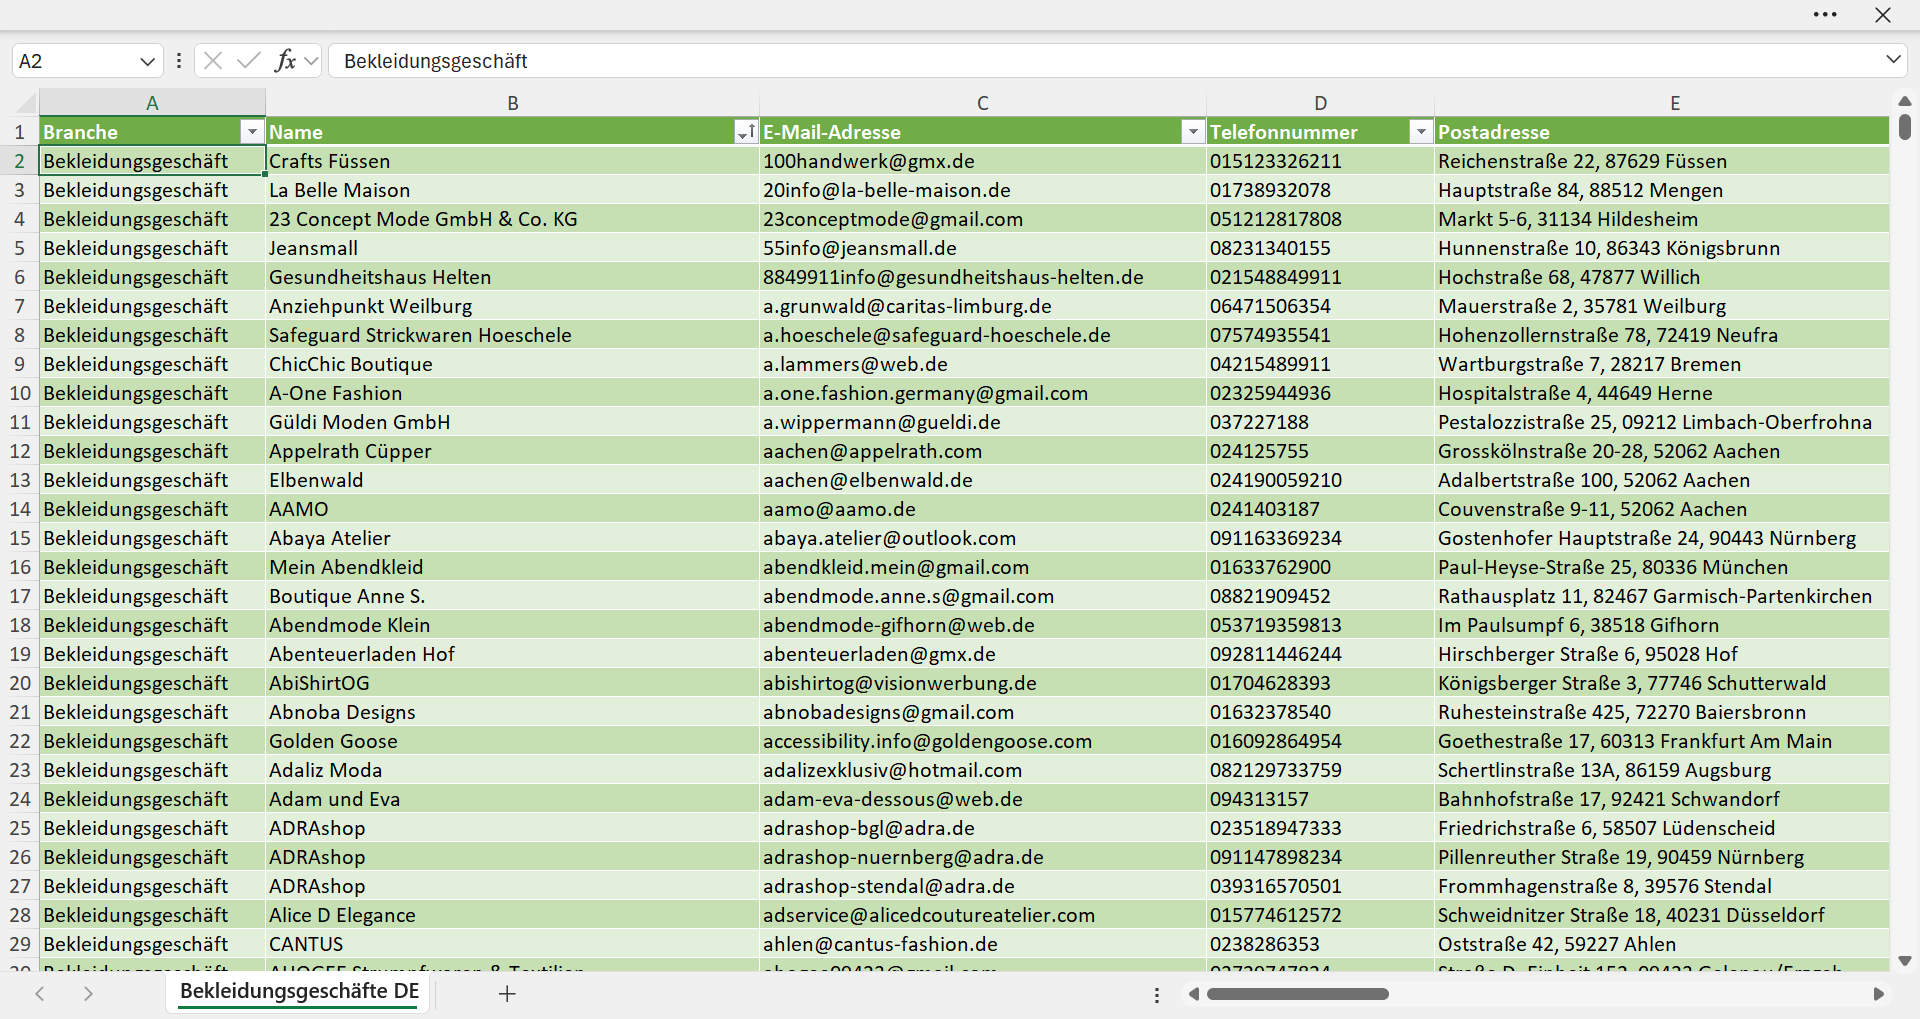Open the insert function fx dialog
The height and width of the screenshot is (1019, 1920).
coord(285,61)
